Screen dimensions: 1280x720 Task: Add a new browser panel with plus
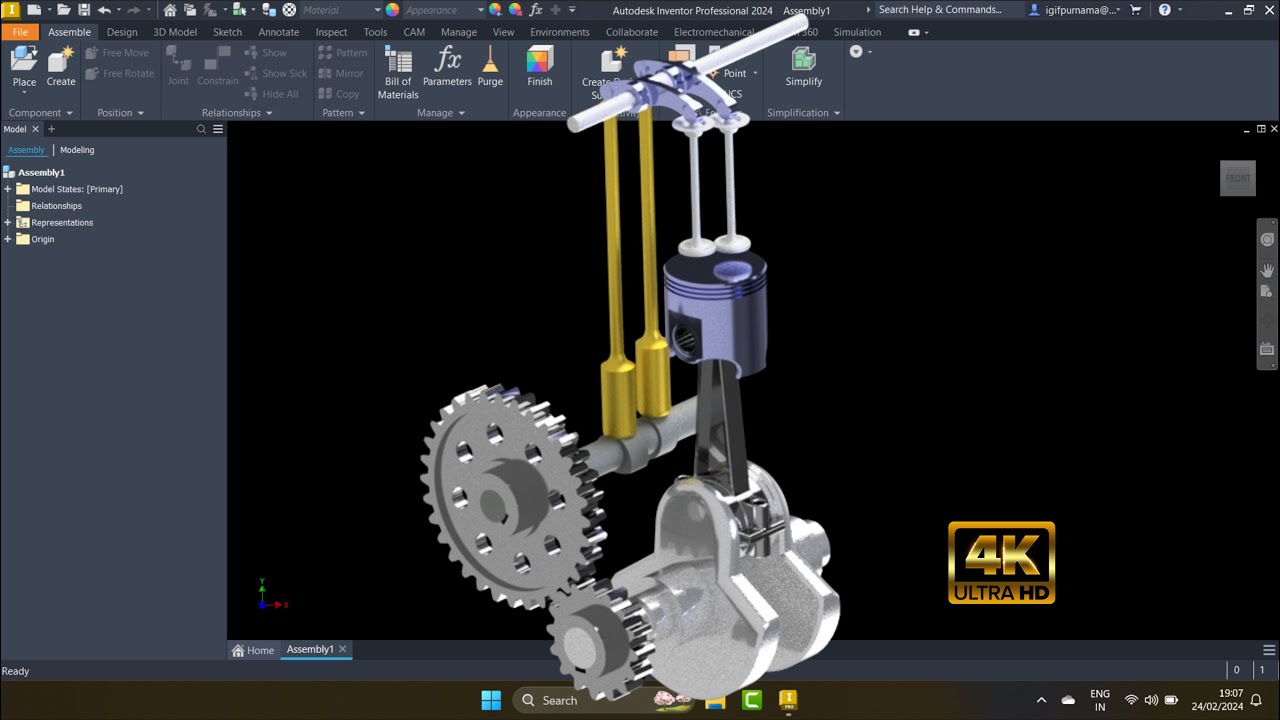click(x=52, y=129)
